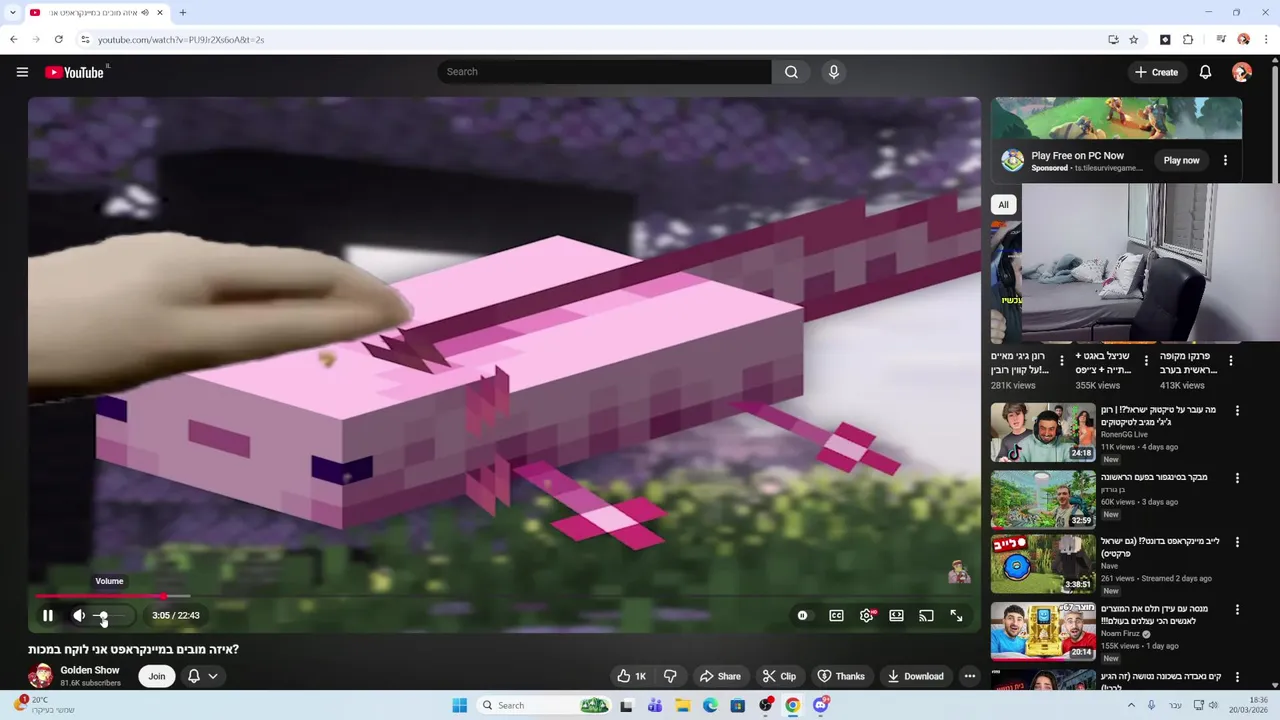Screen dimensions: 1280x720
Task: Open Chrome three-dot menu
Action: [x=1266, y=39]
